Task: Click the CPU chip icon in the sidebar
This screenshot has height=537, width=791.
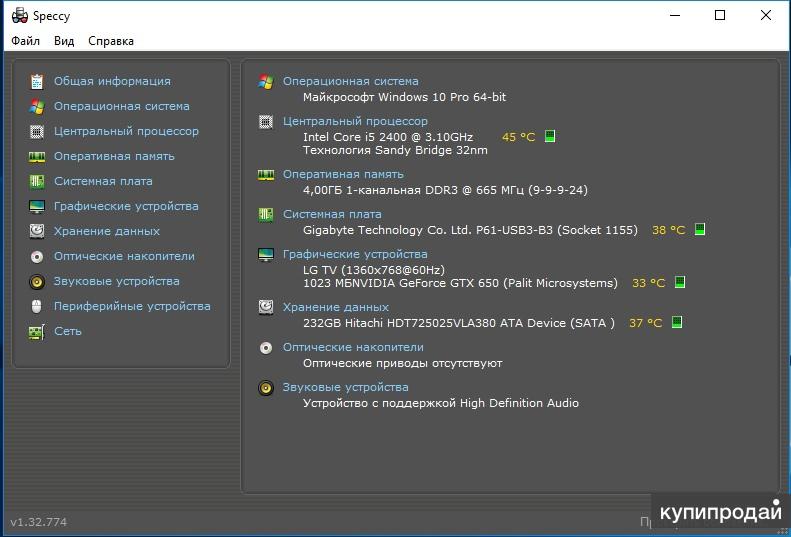Action: tap(37, 131)
